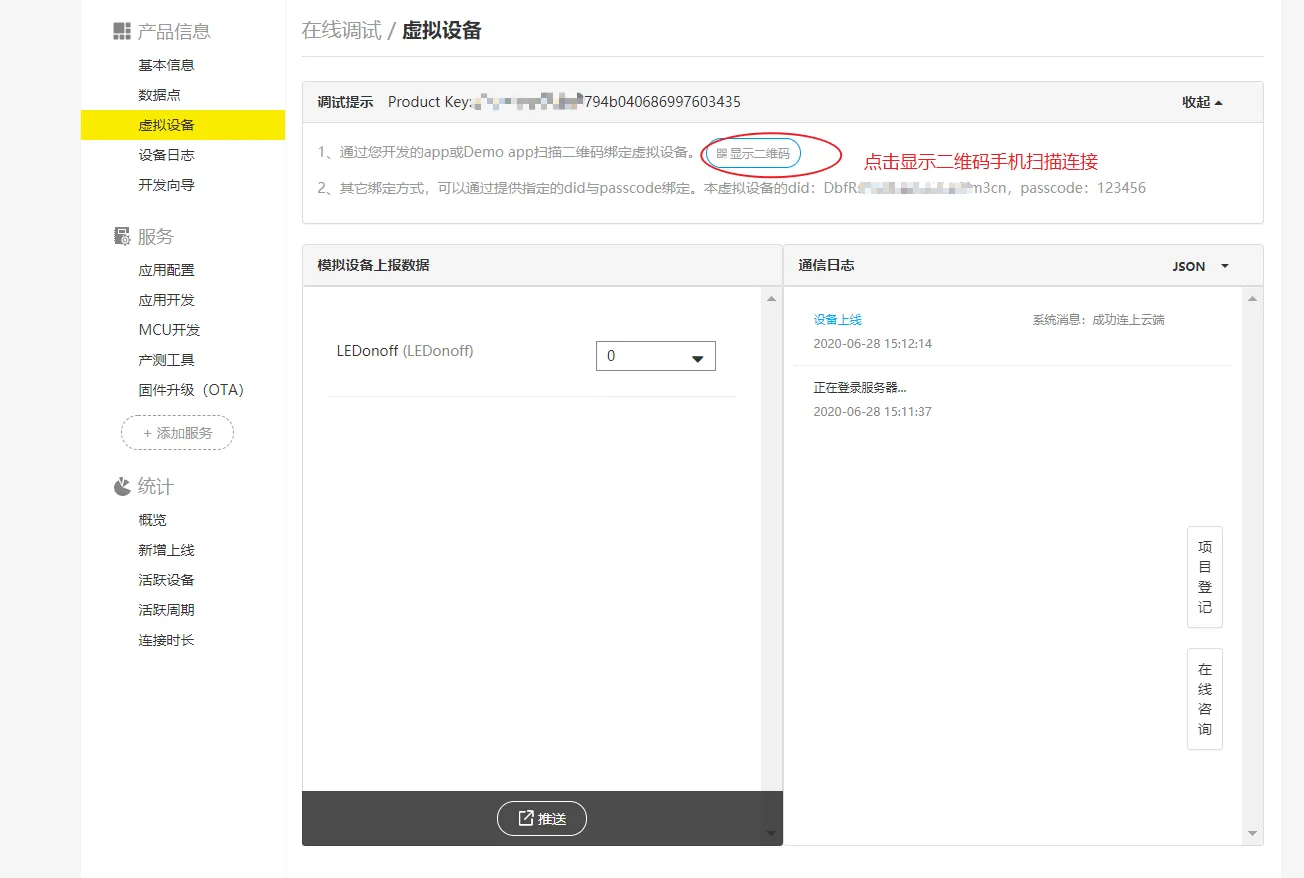
Task: Click the 在线调试 breadcrumb link
Action: tap(341, 30)
